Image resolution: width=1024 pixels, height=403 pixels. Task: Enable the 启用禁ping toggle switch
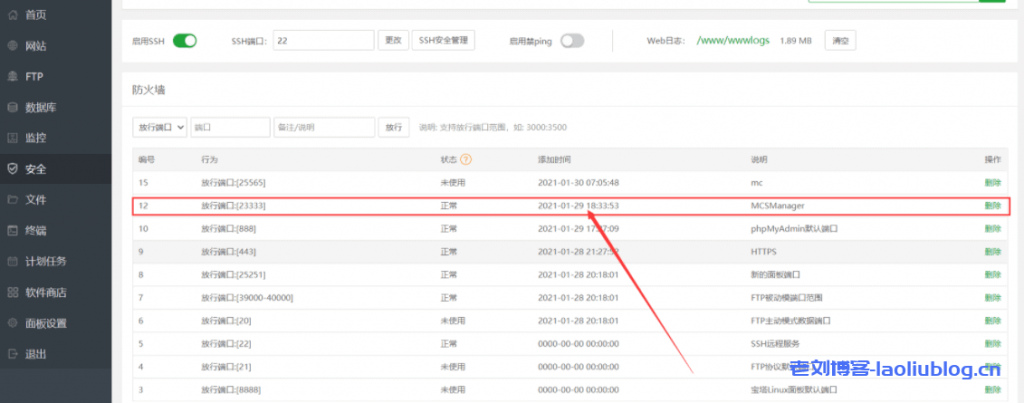point(571,41)
